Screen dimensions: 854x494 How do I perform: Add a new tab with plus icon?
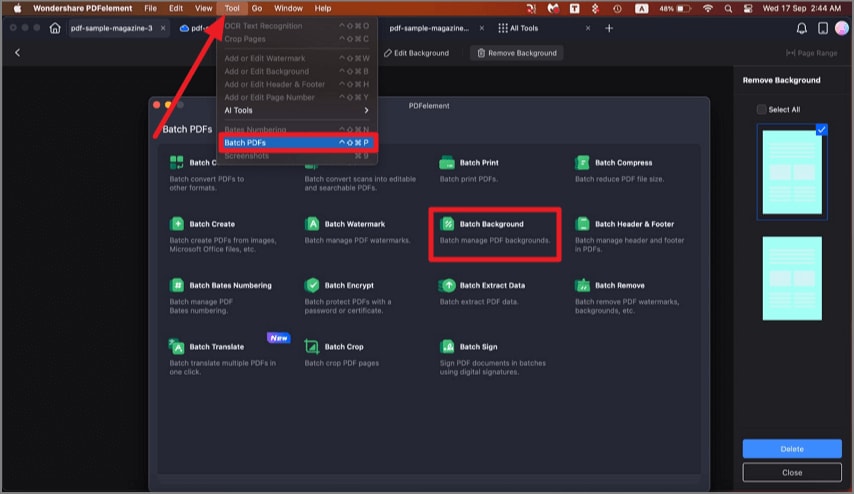click(x=609, y=28)
